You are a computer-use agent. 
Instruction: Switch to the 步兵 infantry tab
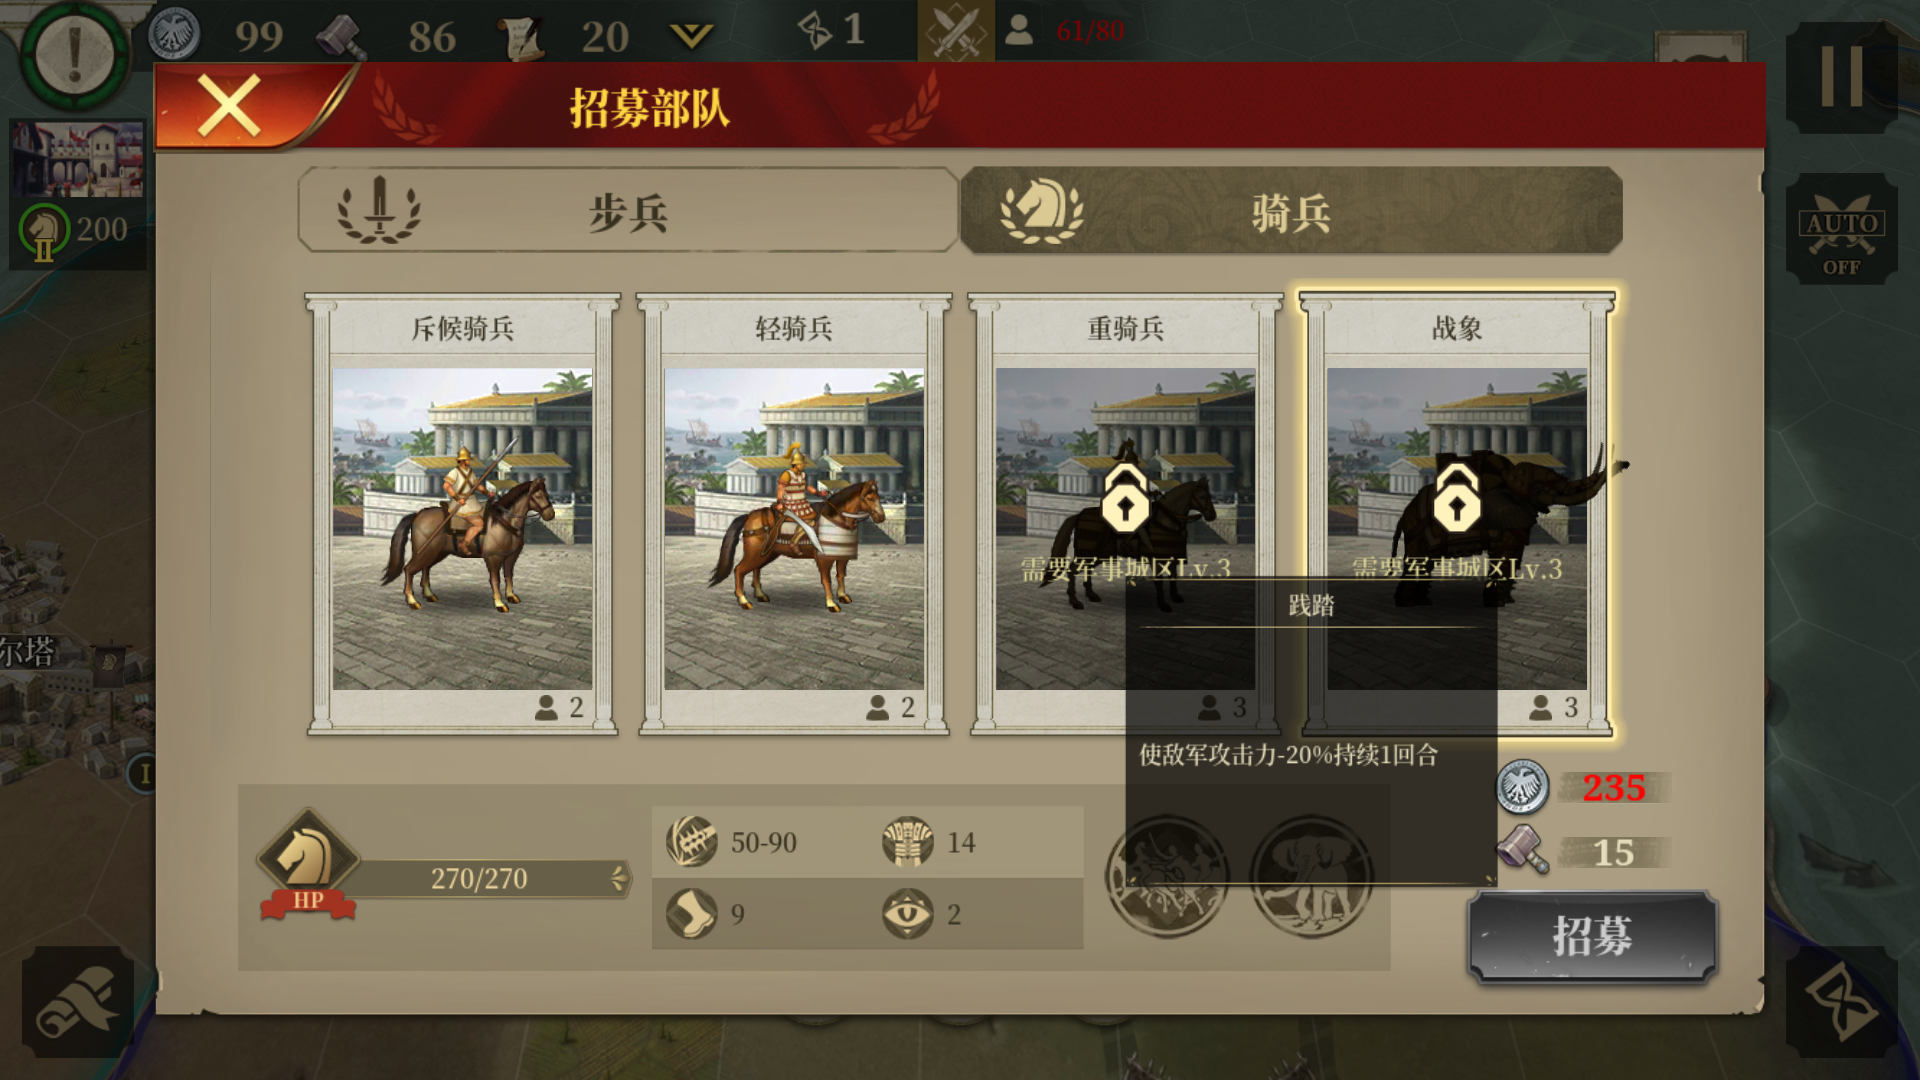[628, 210]
